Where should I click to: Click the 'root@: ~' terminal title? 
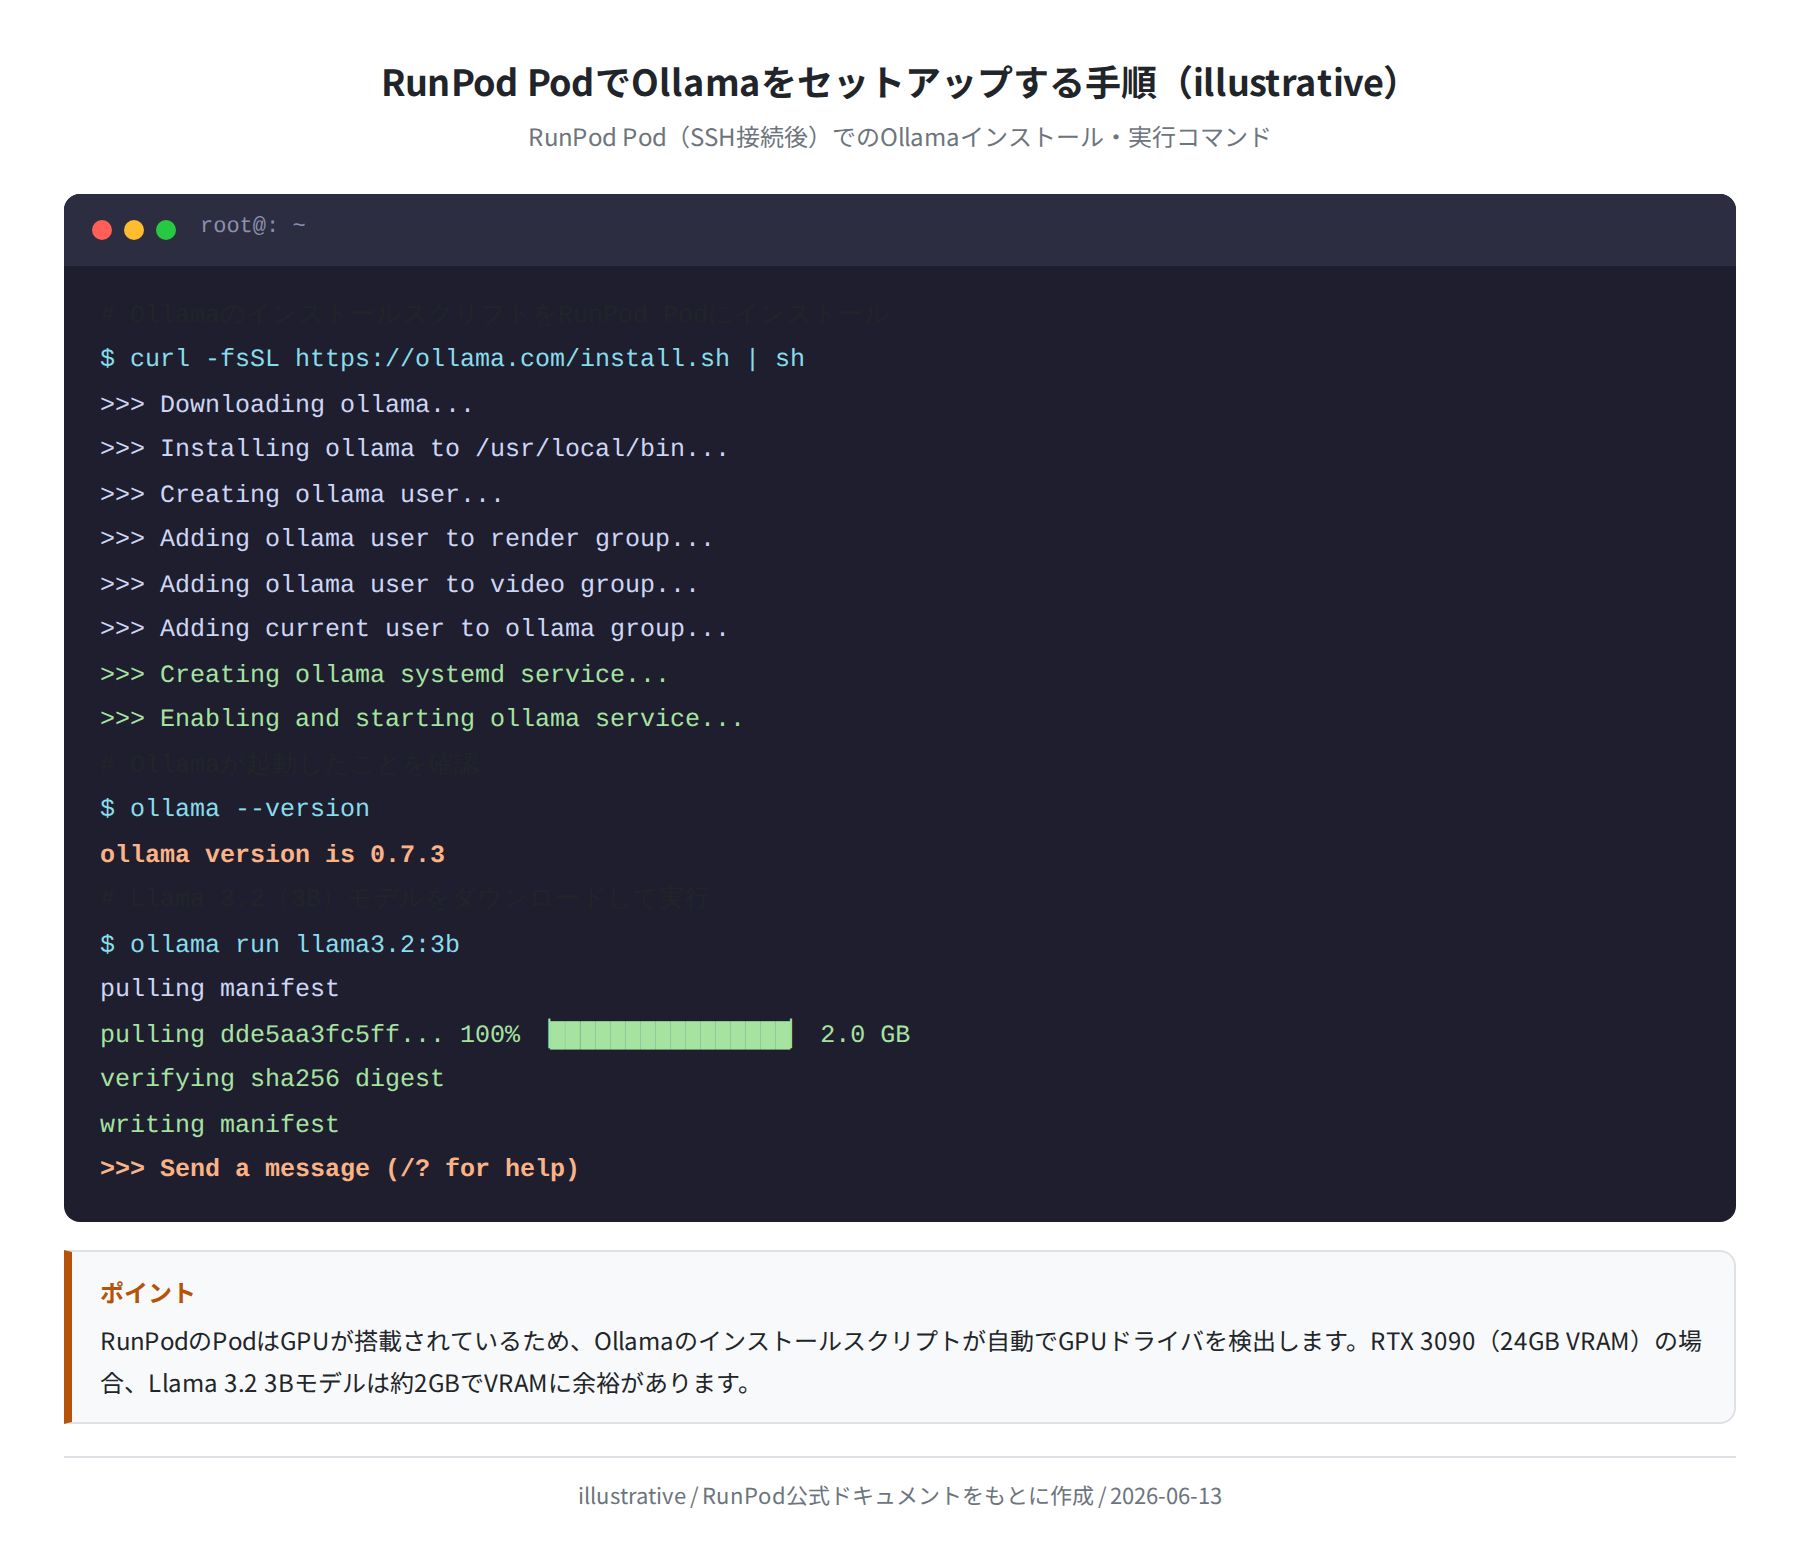[253, 226]
